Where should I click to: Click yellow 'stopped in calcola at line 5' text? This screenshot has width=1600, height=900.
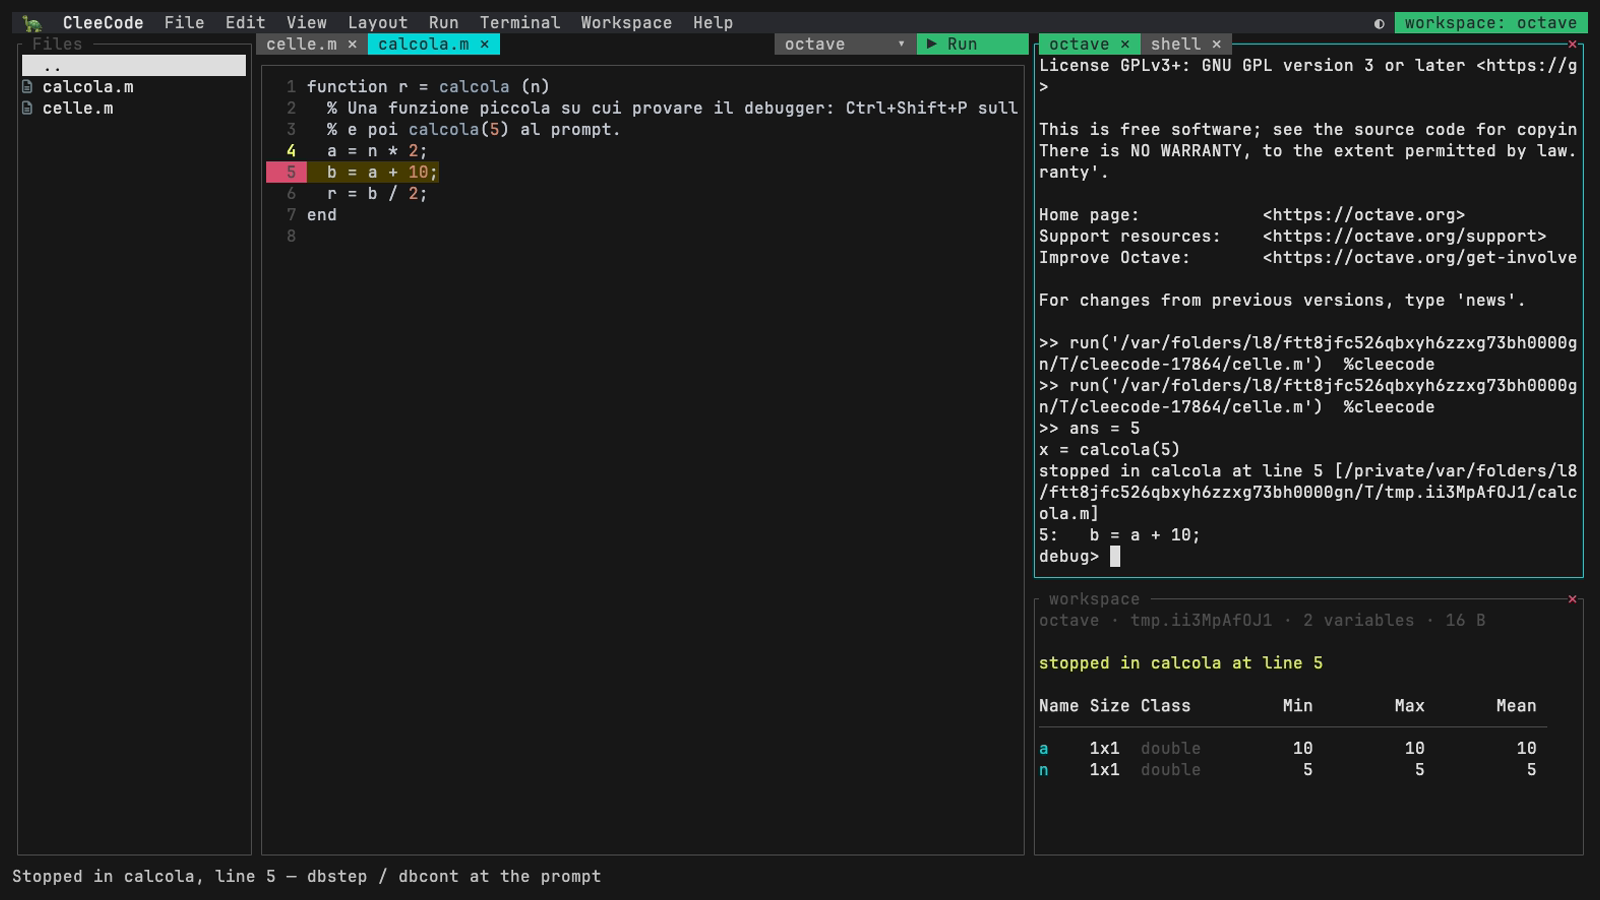click(1180, 663)
